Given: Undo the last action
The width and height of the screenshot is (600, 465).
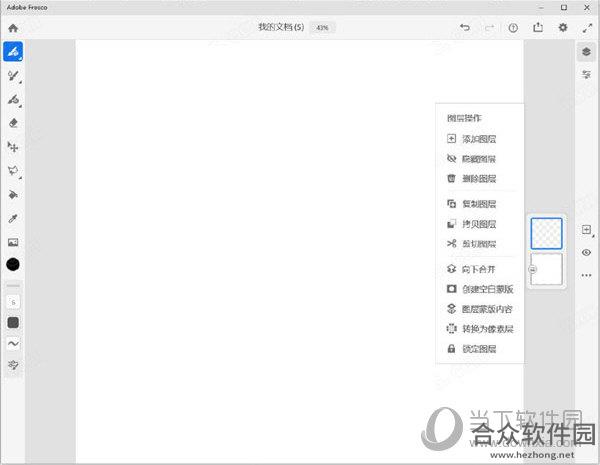Looking at the screenshot, I should [x=465, y=28].
